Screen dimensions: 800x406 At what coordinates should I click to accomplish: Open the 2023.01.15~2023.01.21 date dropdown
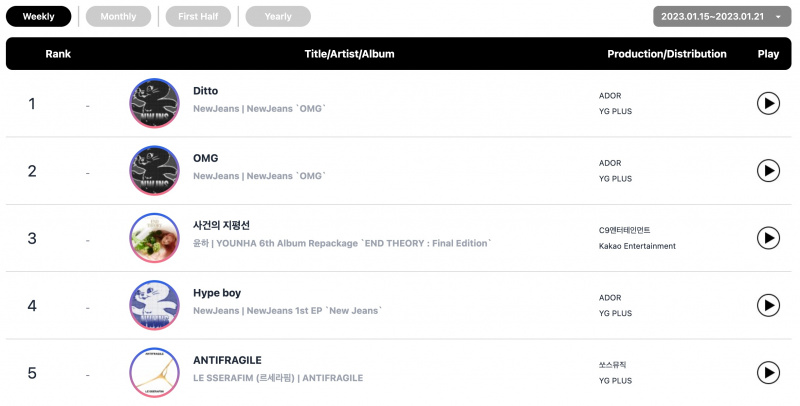pos(722,16)
